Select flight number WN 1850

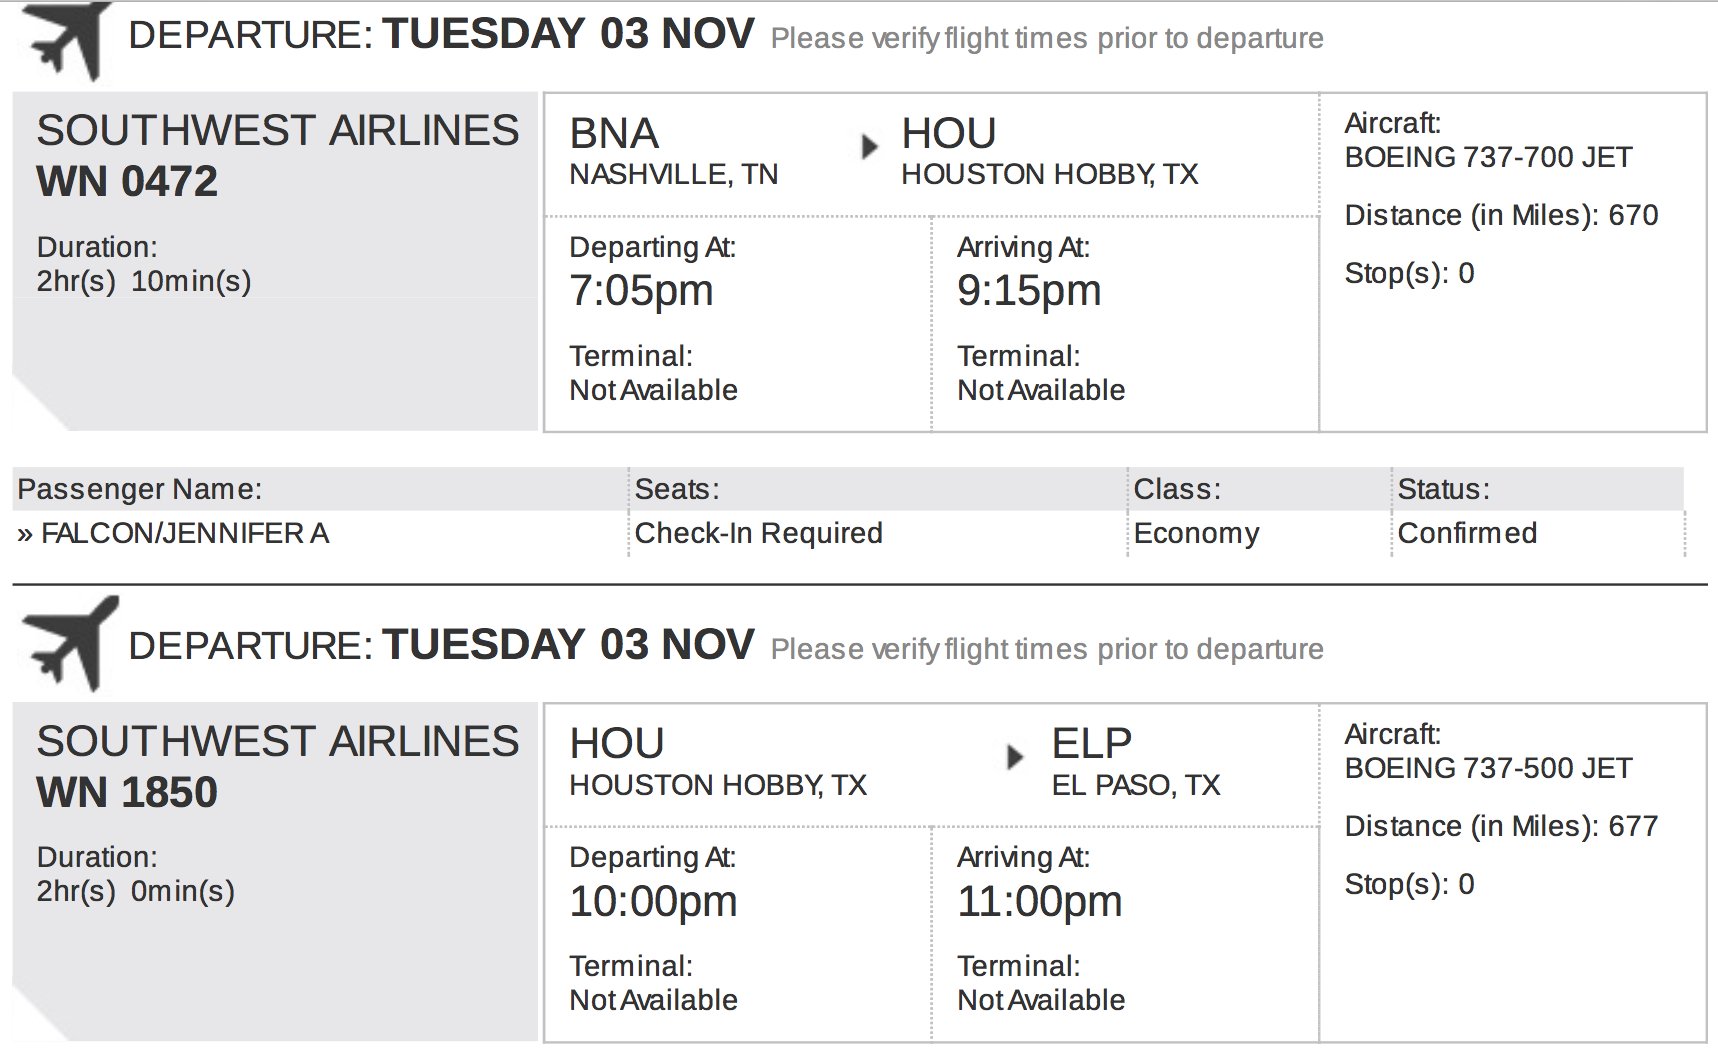(x=127, y=793)
